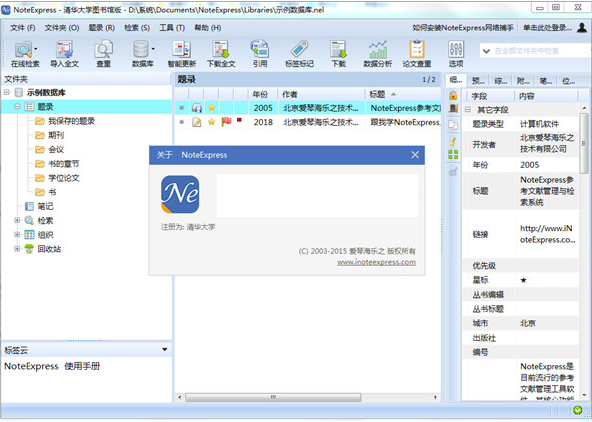The height and width of the screenshot is (422, 592).
Task: Open 数据分析 data analysis
Action: coord(378,54)
